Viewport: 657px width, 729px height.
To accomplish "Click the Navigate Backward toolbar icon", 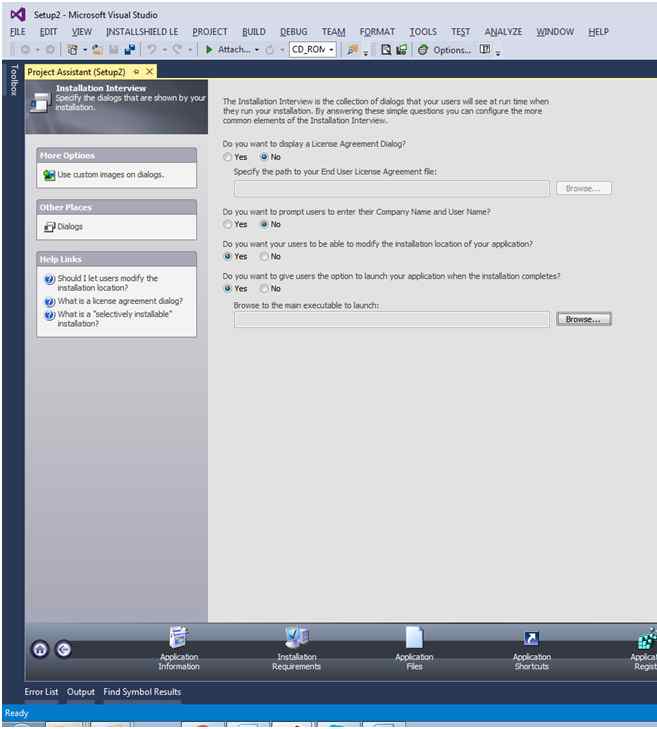I will click(26, 49).
